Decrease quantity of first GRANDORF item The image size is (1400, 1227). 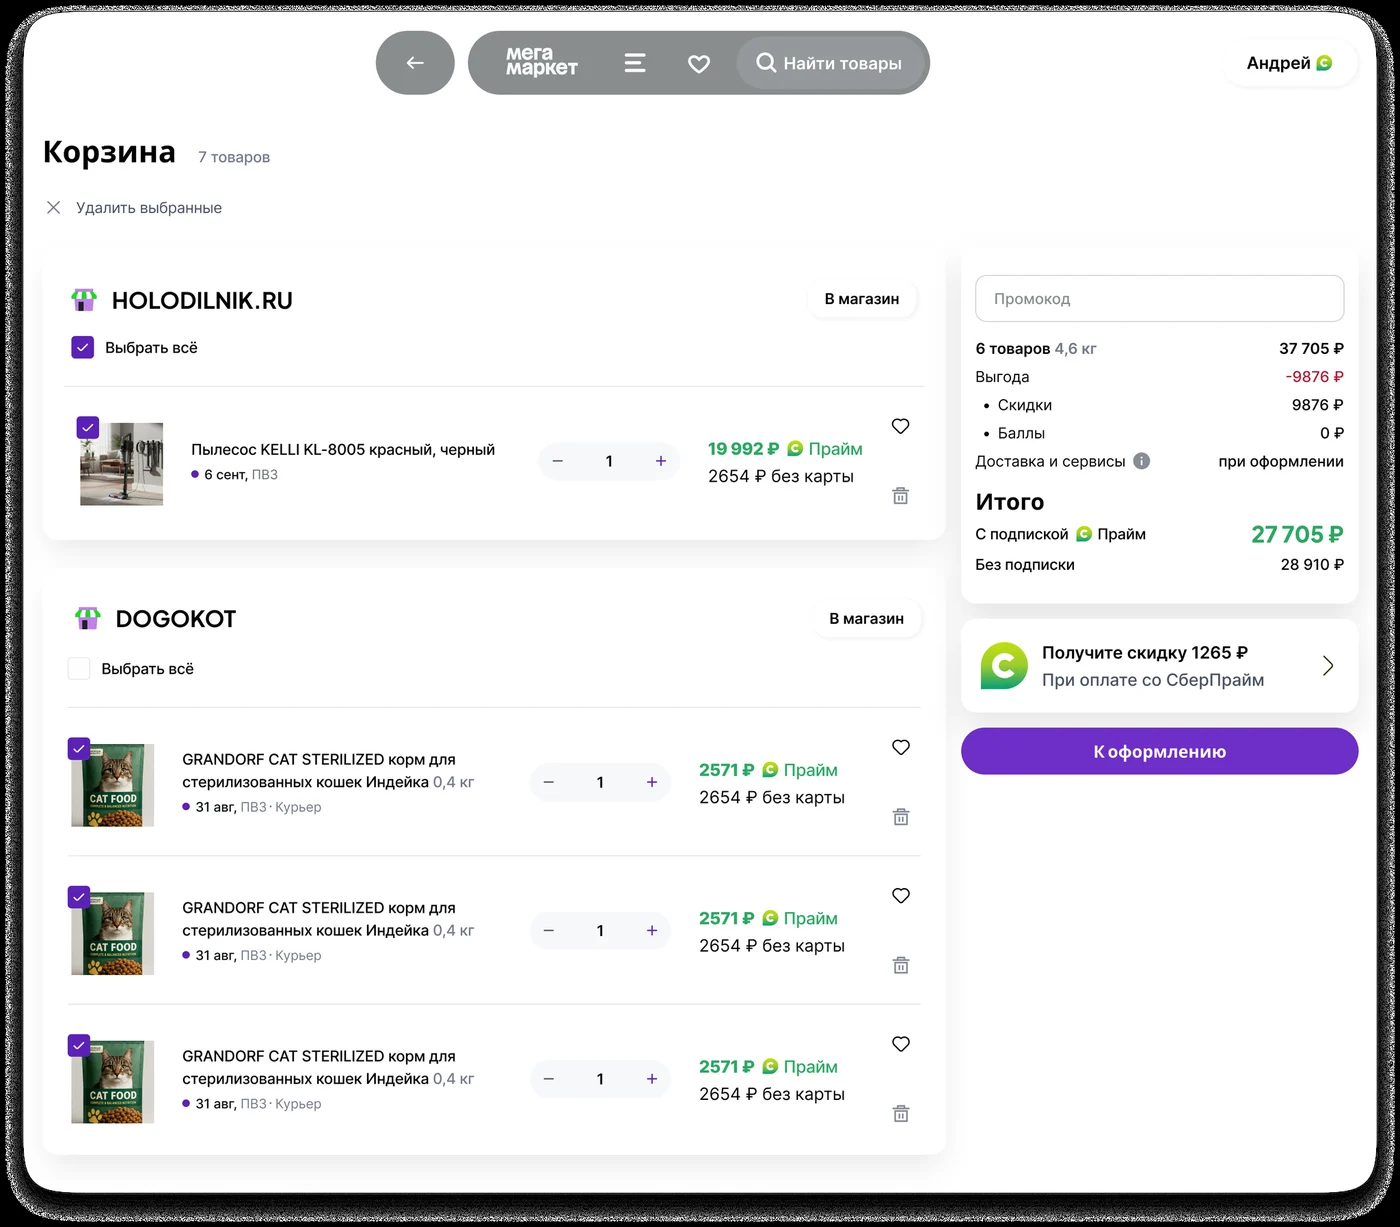pyautogui.click(x=548, y=782)
